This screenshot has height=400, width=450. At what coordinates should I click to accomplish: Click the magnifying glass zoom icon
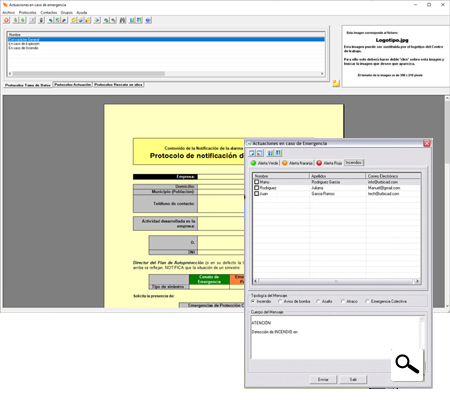point(407,364)
